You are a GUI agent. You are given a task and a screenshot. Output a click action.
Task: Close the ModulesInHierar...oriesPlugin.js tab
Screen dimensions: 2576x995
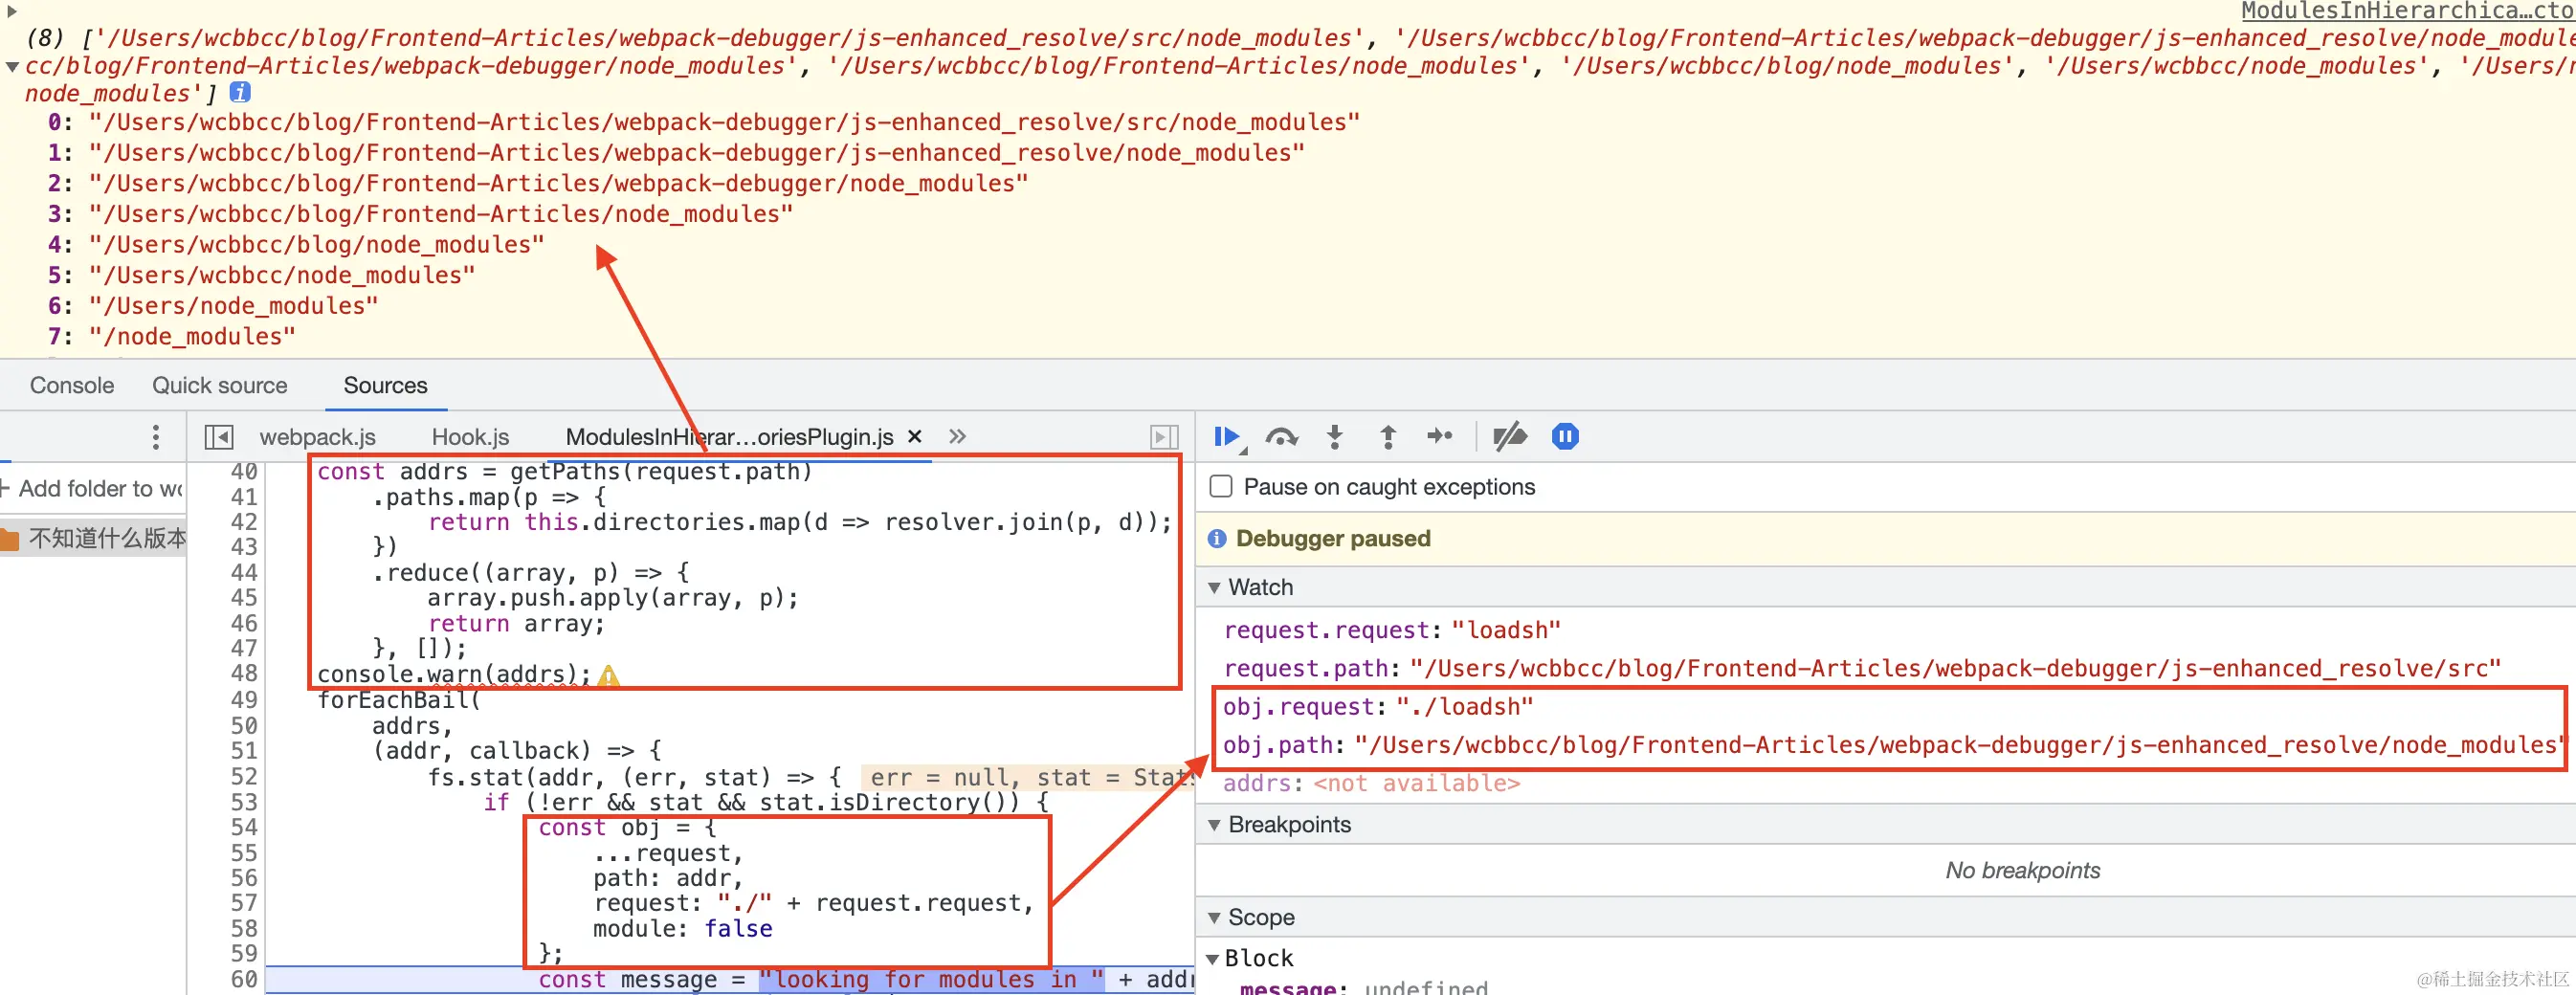pyautogui.click(x=914, y=437)
